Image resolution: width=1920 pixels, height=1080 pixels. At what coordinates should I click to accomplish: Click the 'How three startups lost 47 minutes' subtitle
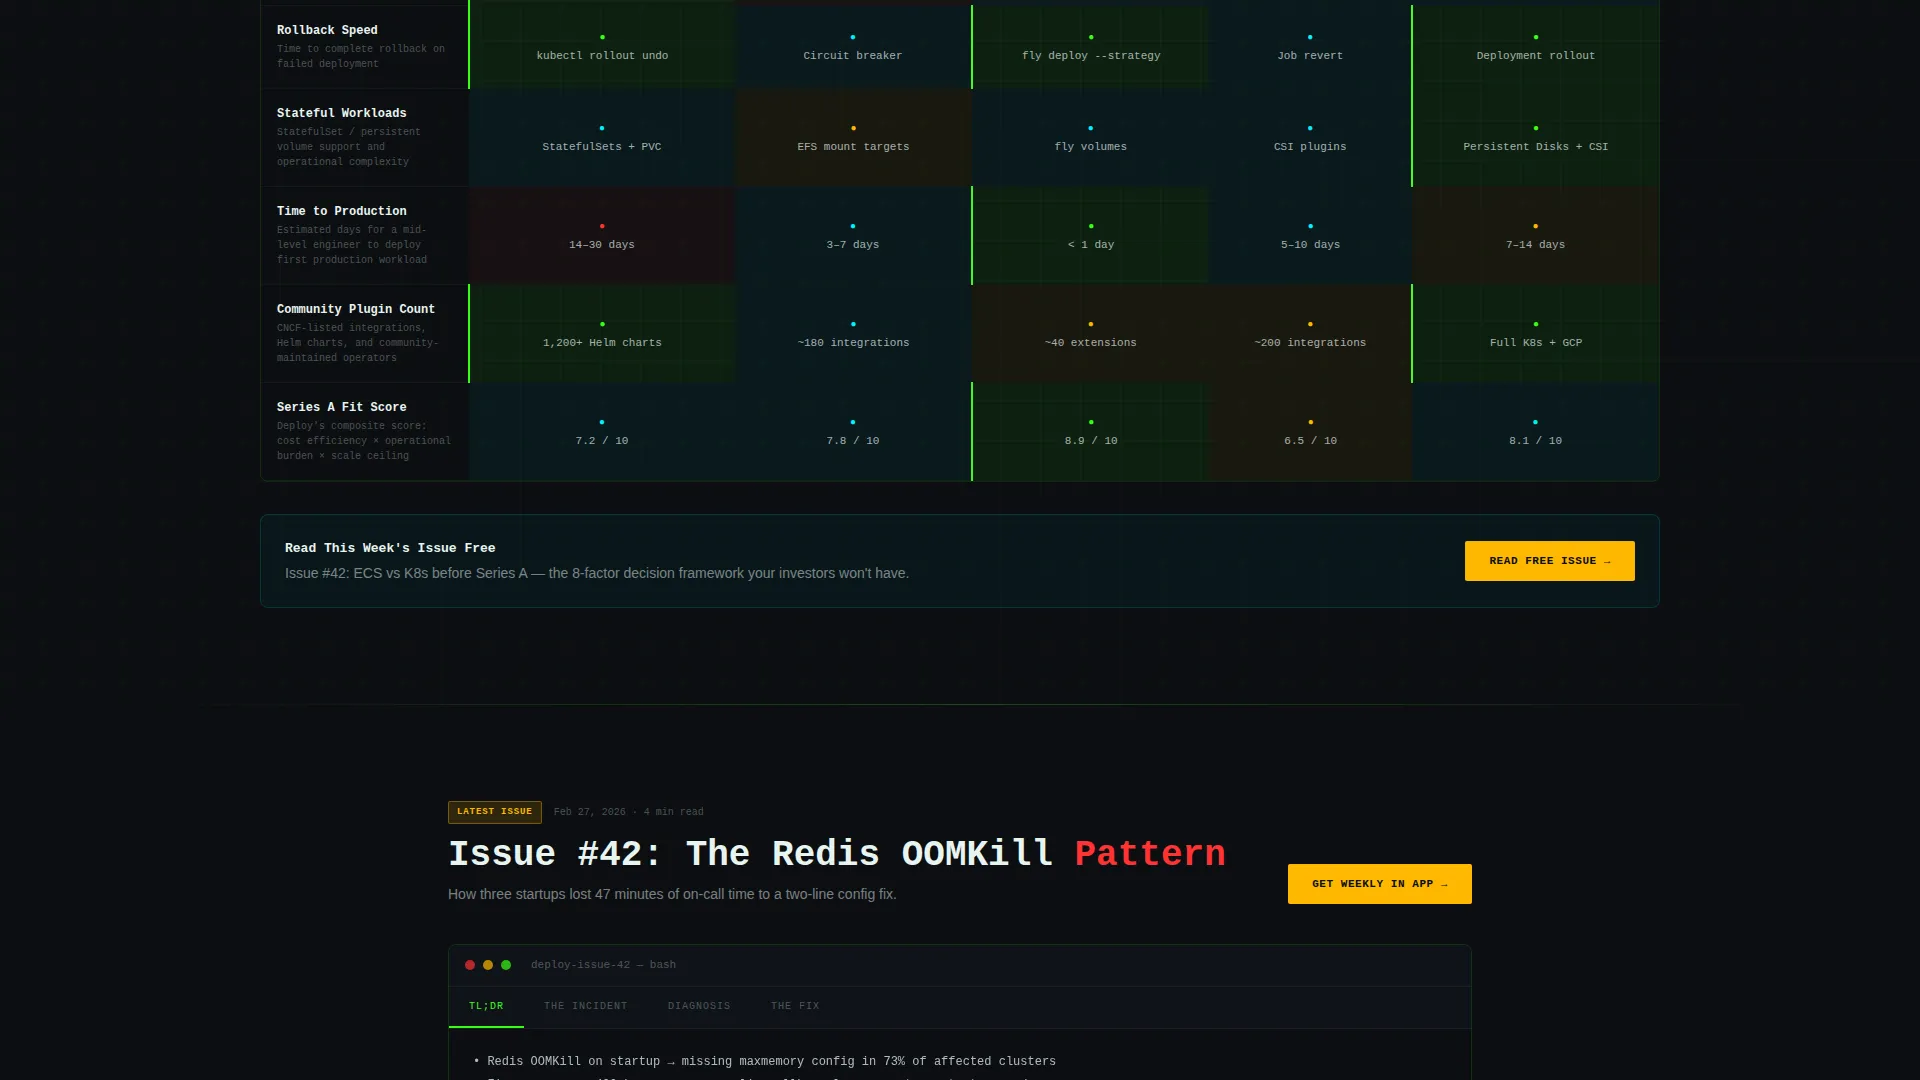672,894
